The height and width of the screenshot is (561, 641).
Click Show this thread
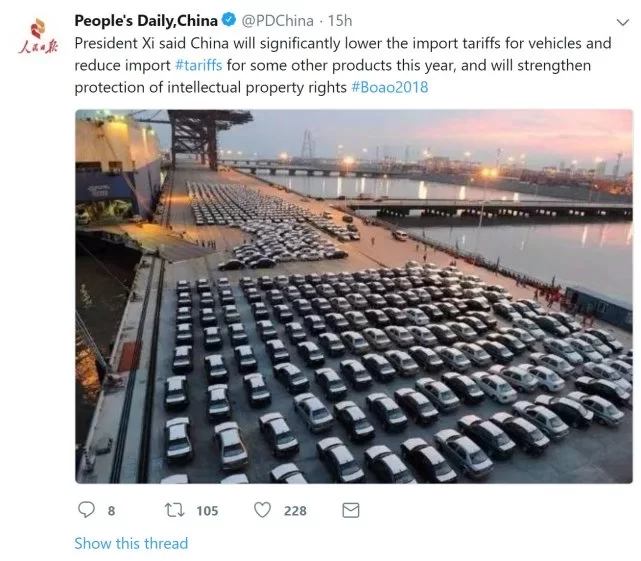(x=131, y=543)
